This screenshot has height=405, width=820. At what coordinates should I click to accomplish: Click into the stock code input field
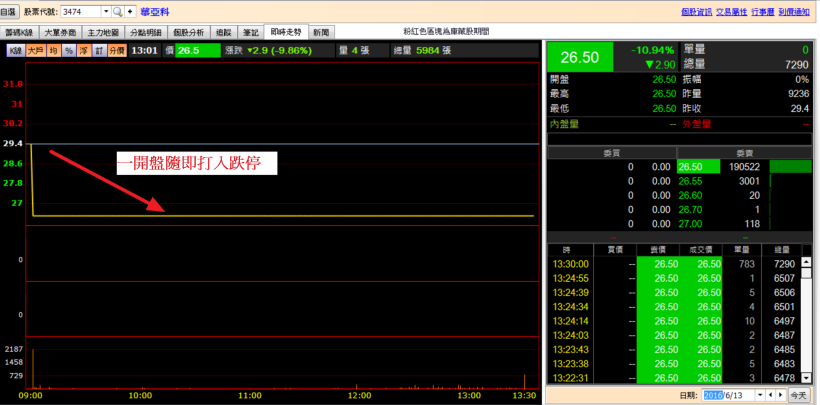pyautogui.click(x=80, y=11)
